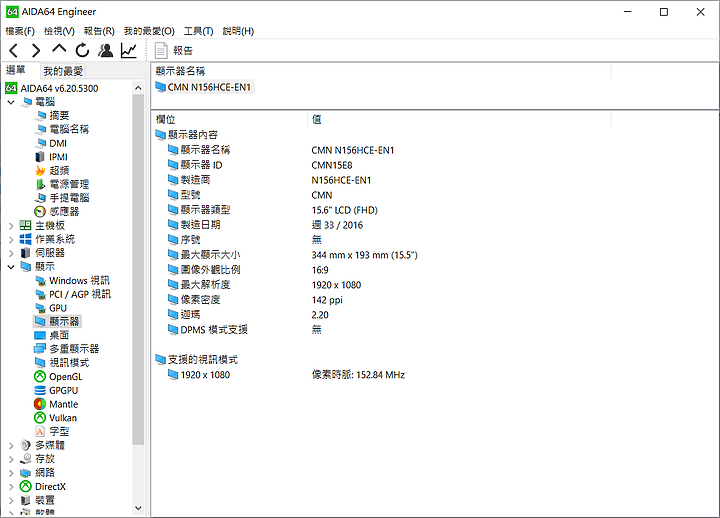Click the 伺服器 server icon
The image size is (720, 518).
coord(26,253)
